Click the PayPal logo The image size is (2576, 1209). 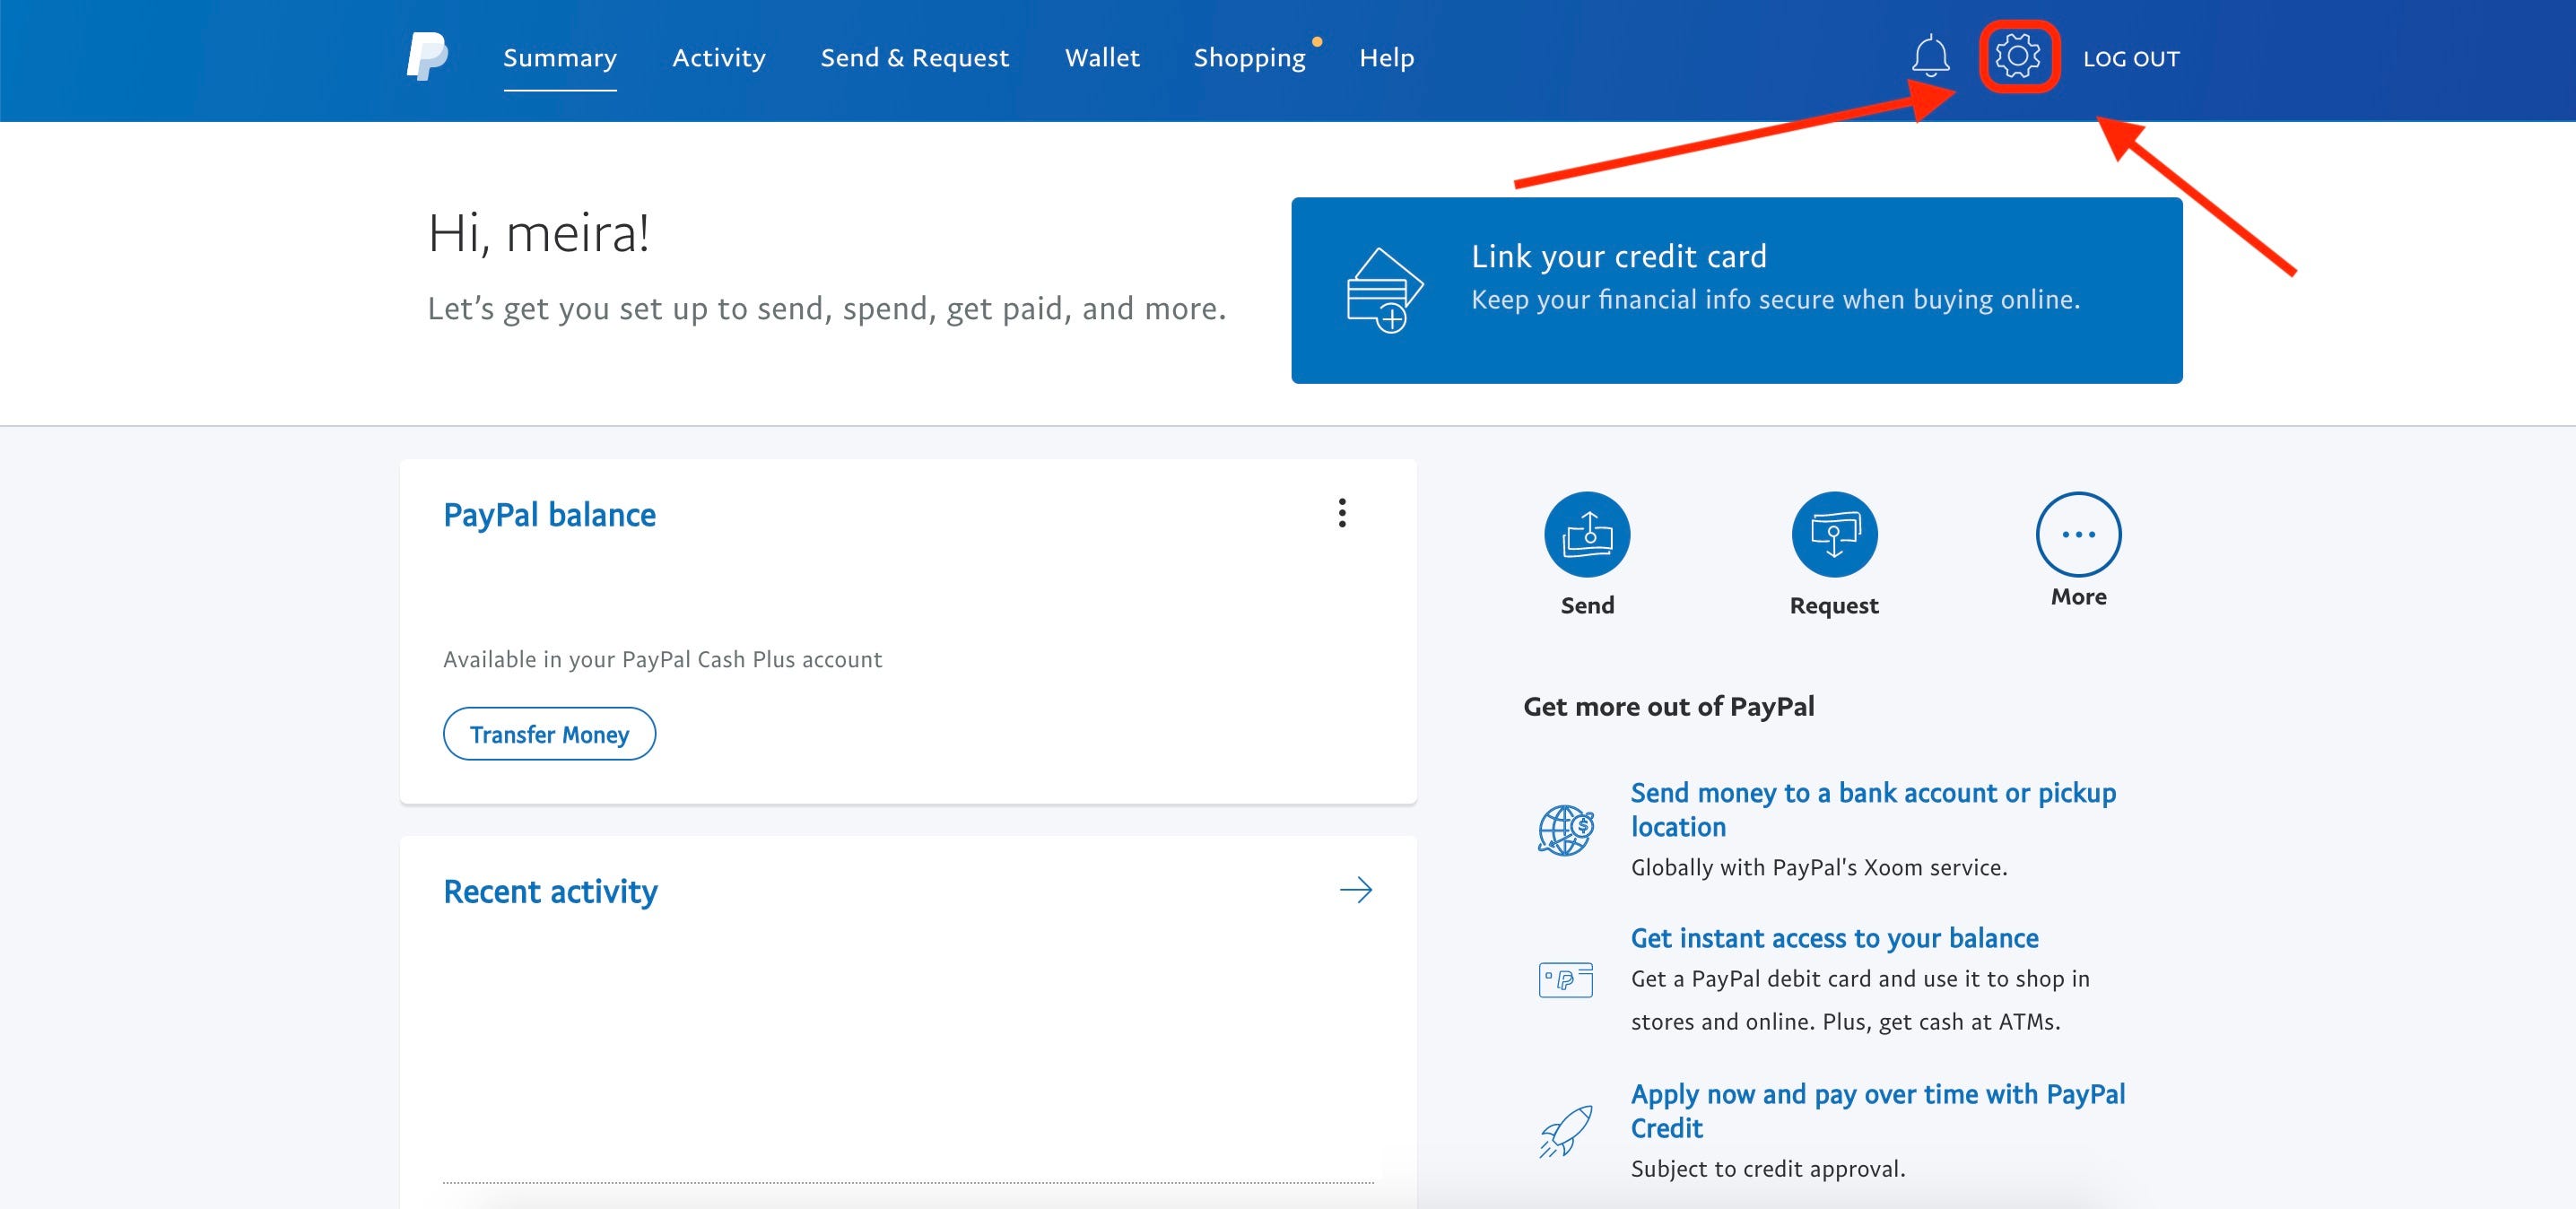tap(427, 57)
